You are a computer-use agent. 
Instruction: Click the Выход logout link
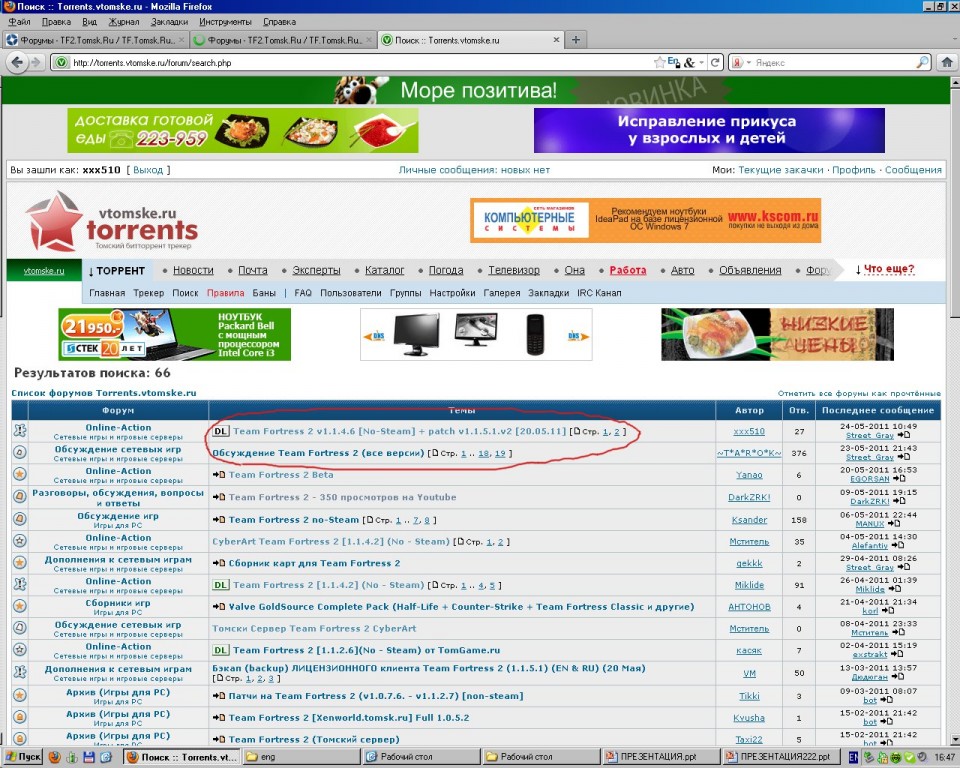tap(148, 170)
